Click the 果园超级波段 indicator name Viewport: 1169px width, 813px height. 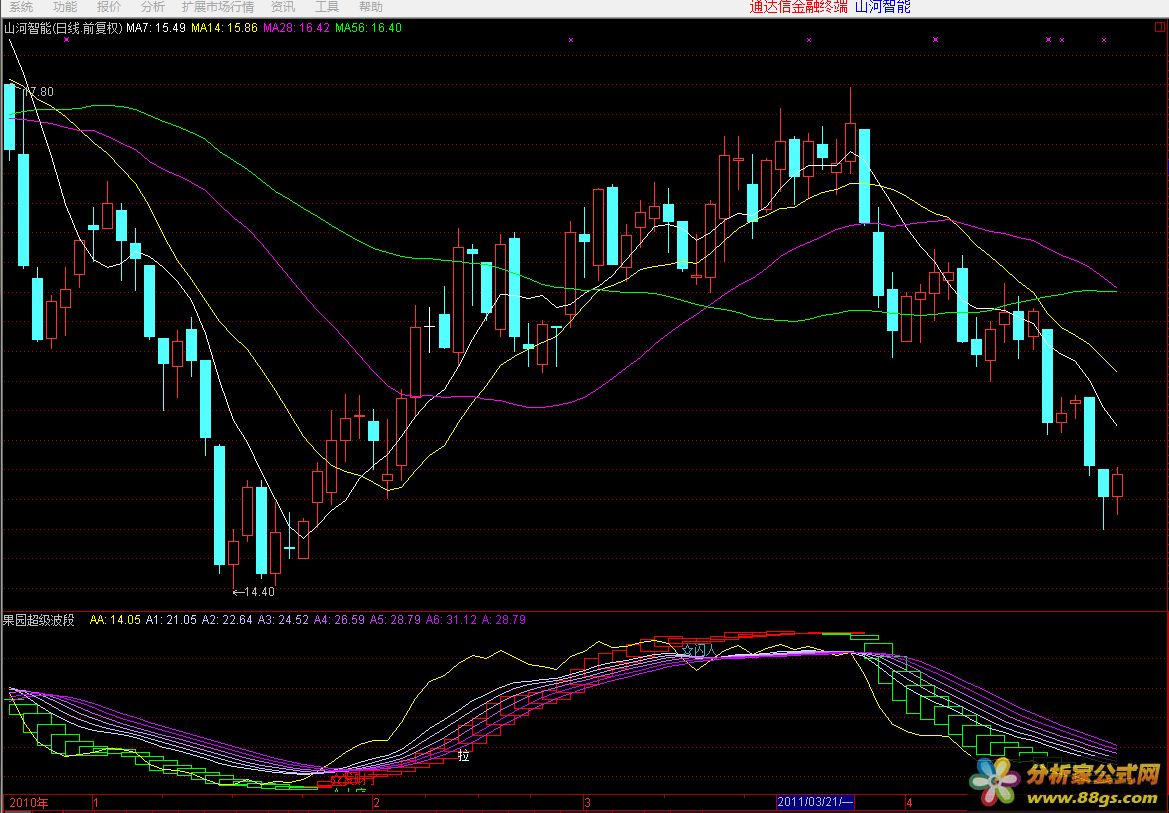coord(39,620)
